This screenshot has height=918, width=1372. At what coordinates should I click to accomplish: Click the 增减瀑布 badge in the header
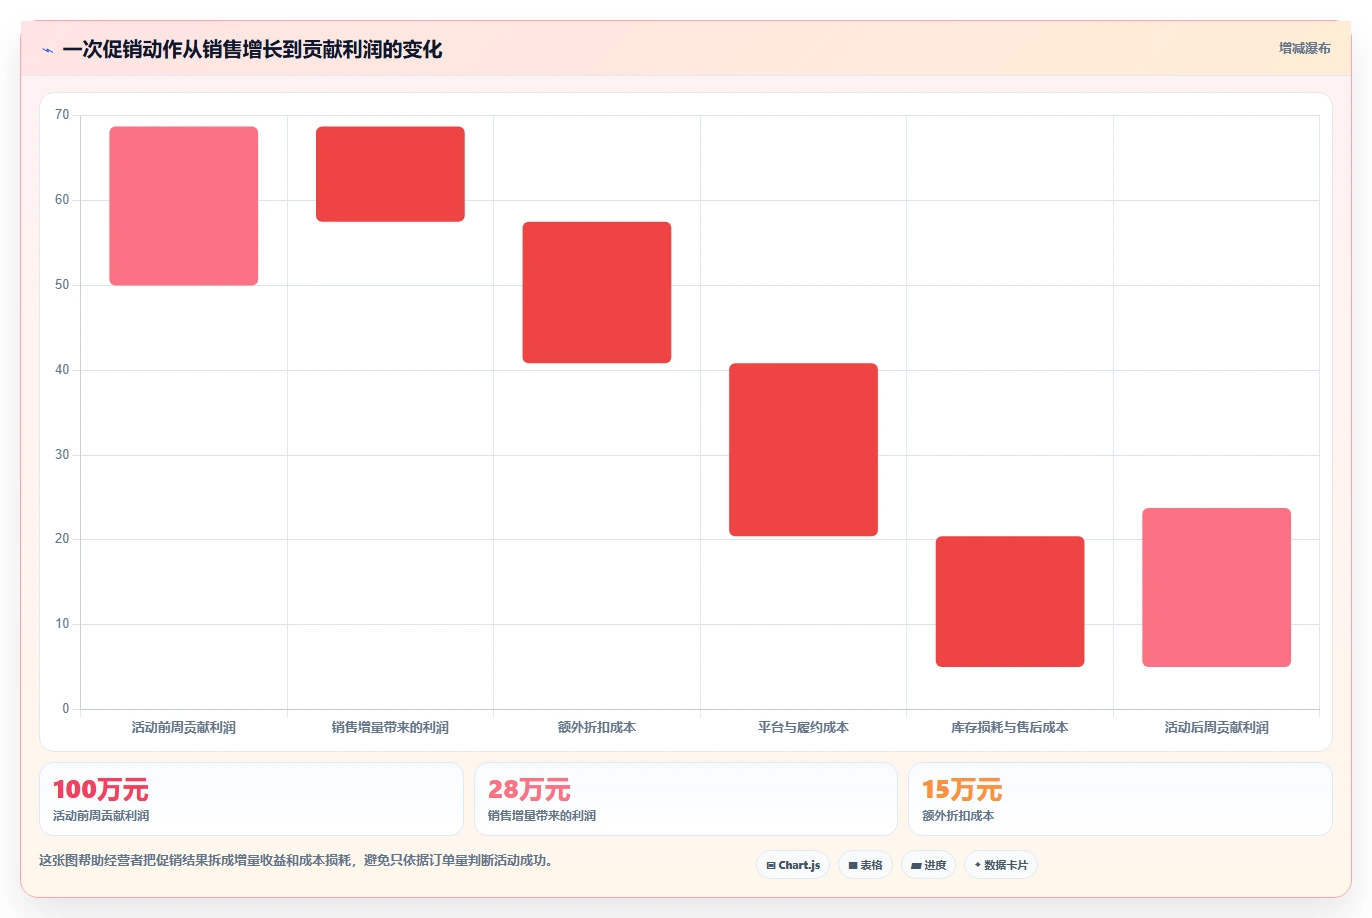(x=1304, y=48)
